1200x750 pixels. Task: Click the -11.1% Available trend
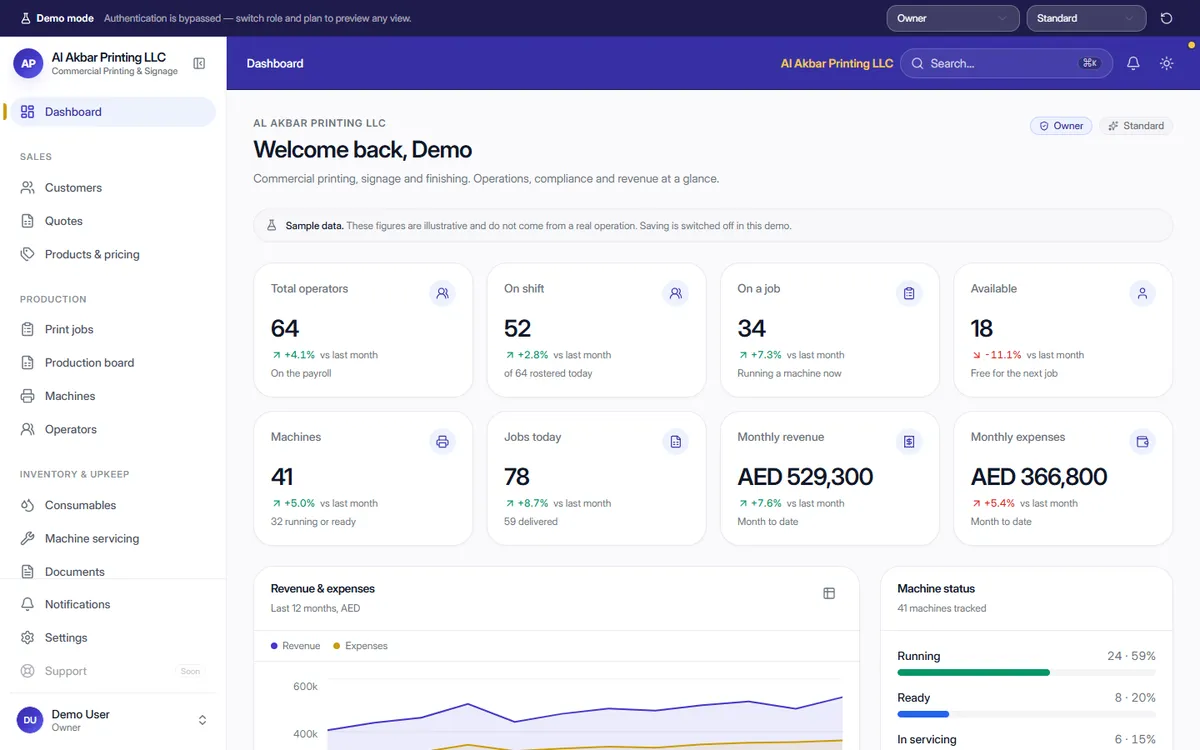point(996,355)
